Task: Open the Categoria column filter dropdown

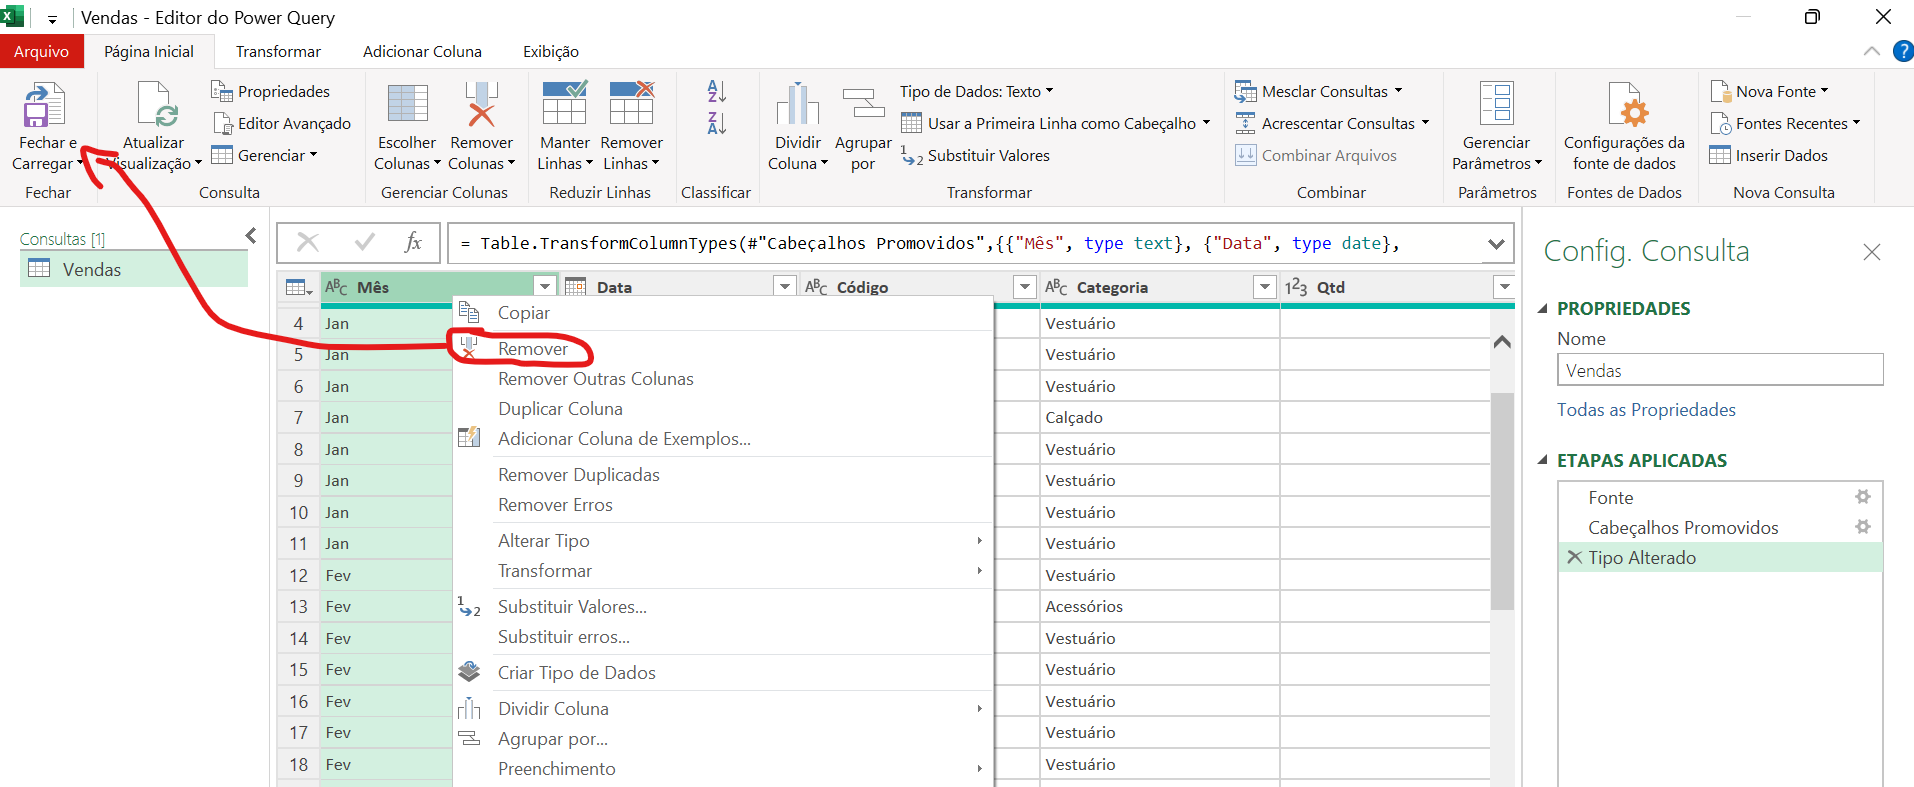Action: coord(1264,288)
